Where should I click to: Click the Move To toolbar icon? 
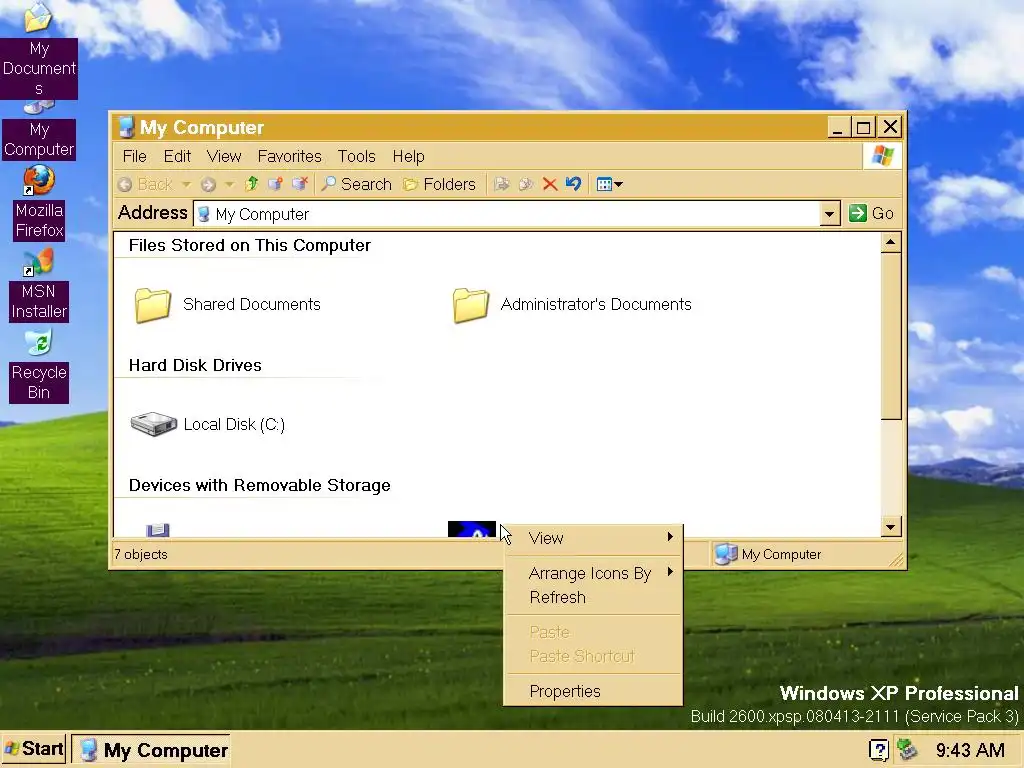[x=502, y=185]
